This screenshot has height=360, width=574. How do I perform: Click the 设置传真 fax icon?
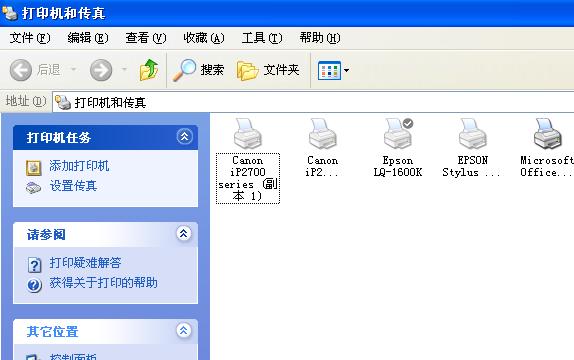33,188
